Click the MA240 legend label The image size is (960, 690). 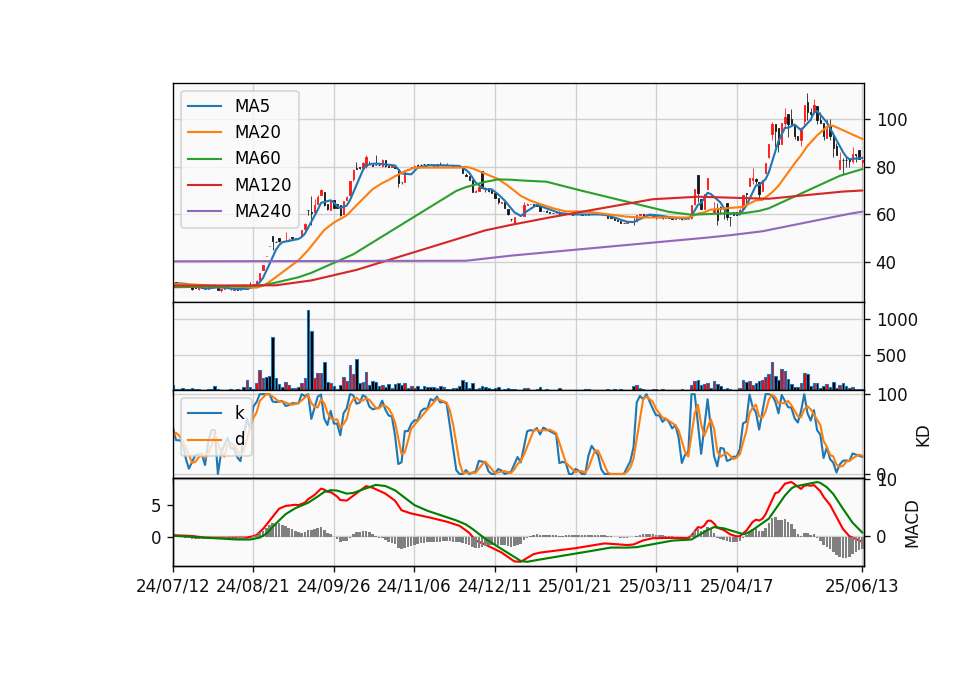pos(263,211)
